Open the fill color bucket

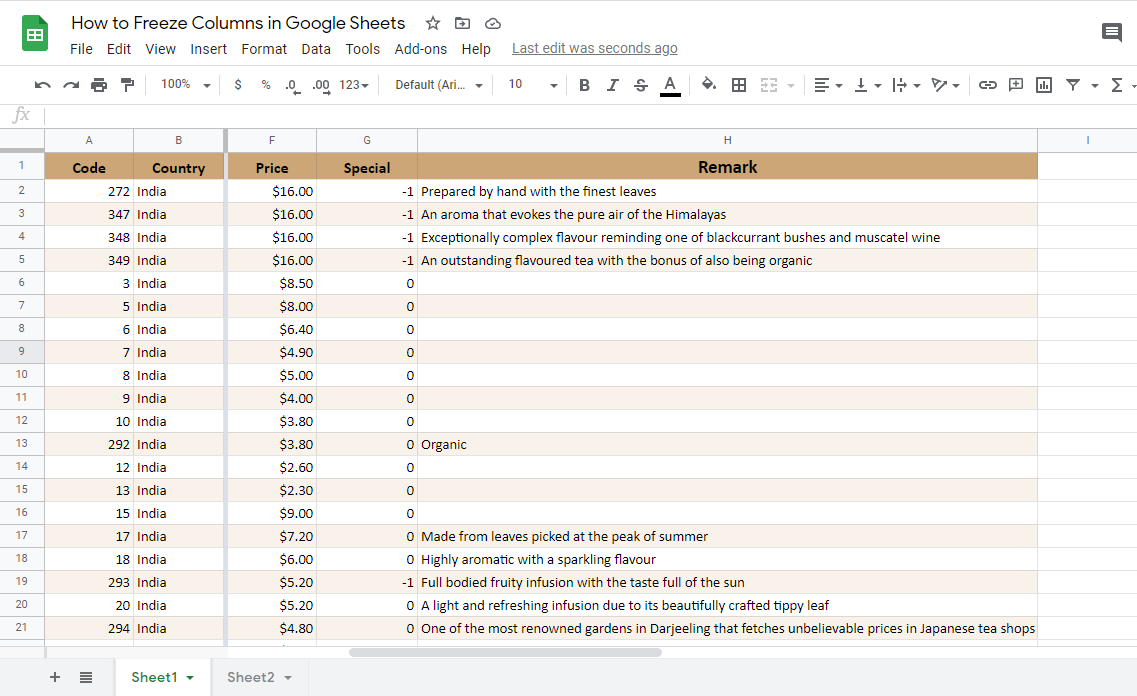click(x=708, y=85)
